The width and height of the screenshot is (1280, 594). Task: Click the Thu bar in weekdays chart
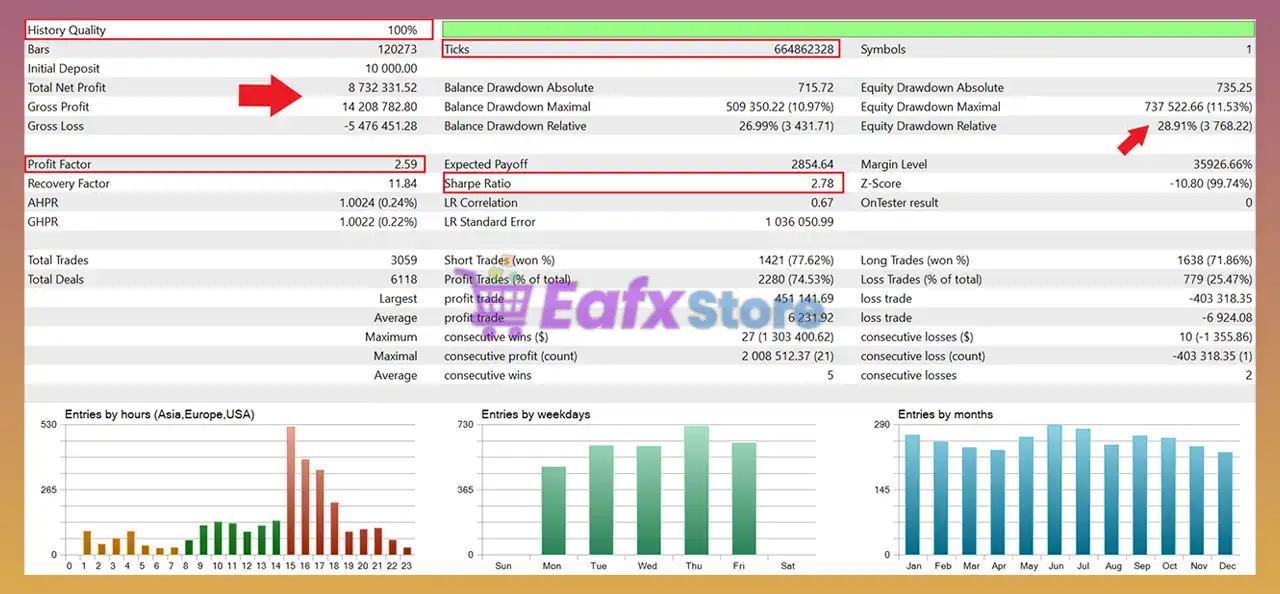[696, 491]
